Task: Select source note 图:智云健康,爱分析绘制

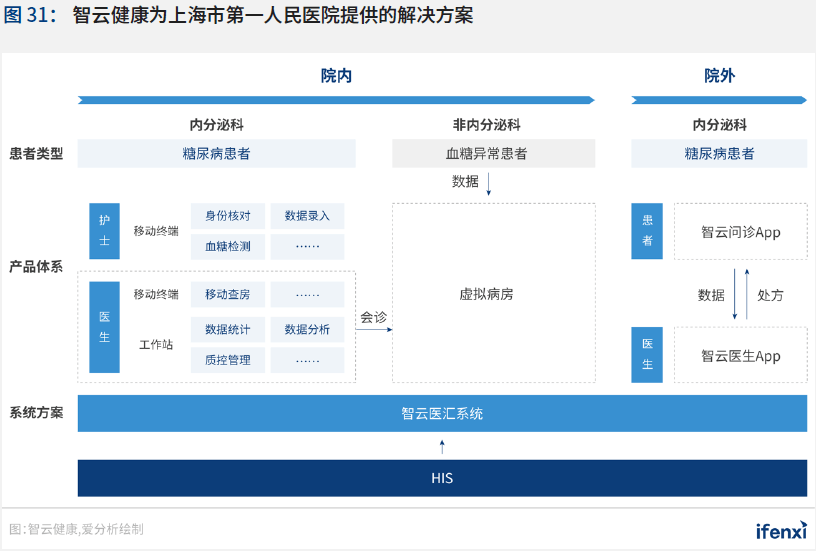Action: 76,529
